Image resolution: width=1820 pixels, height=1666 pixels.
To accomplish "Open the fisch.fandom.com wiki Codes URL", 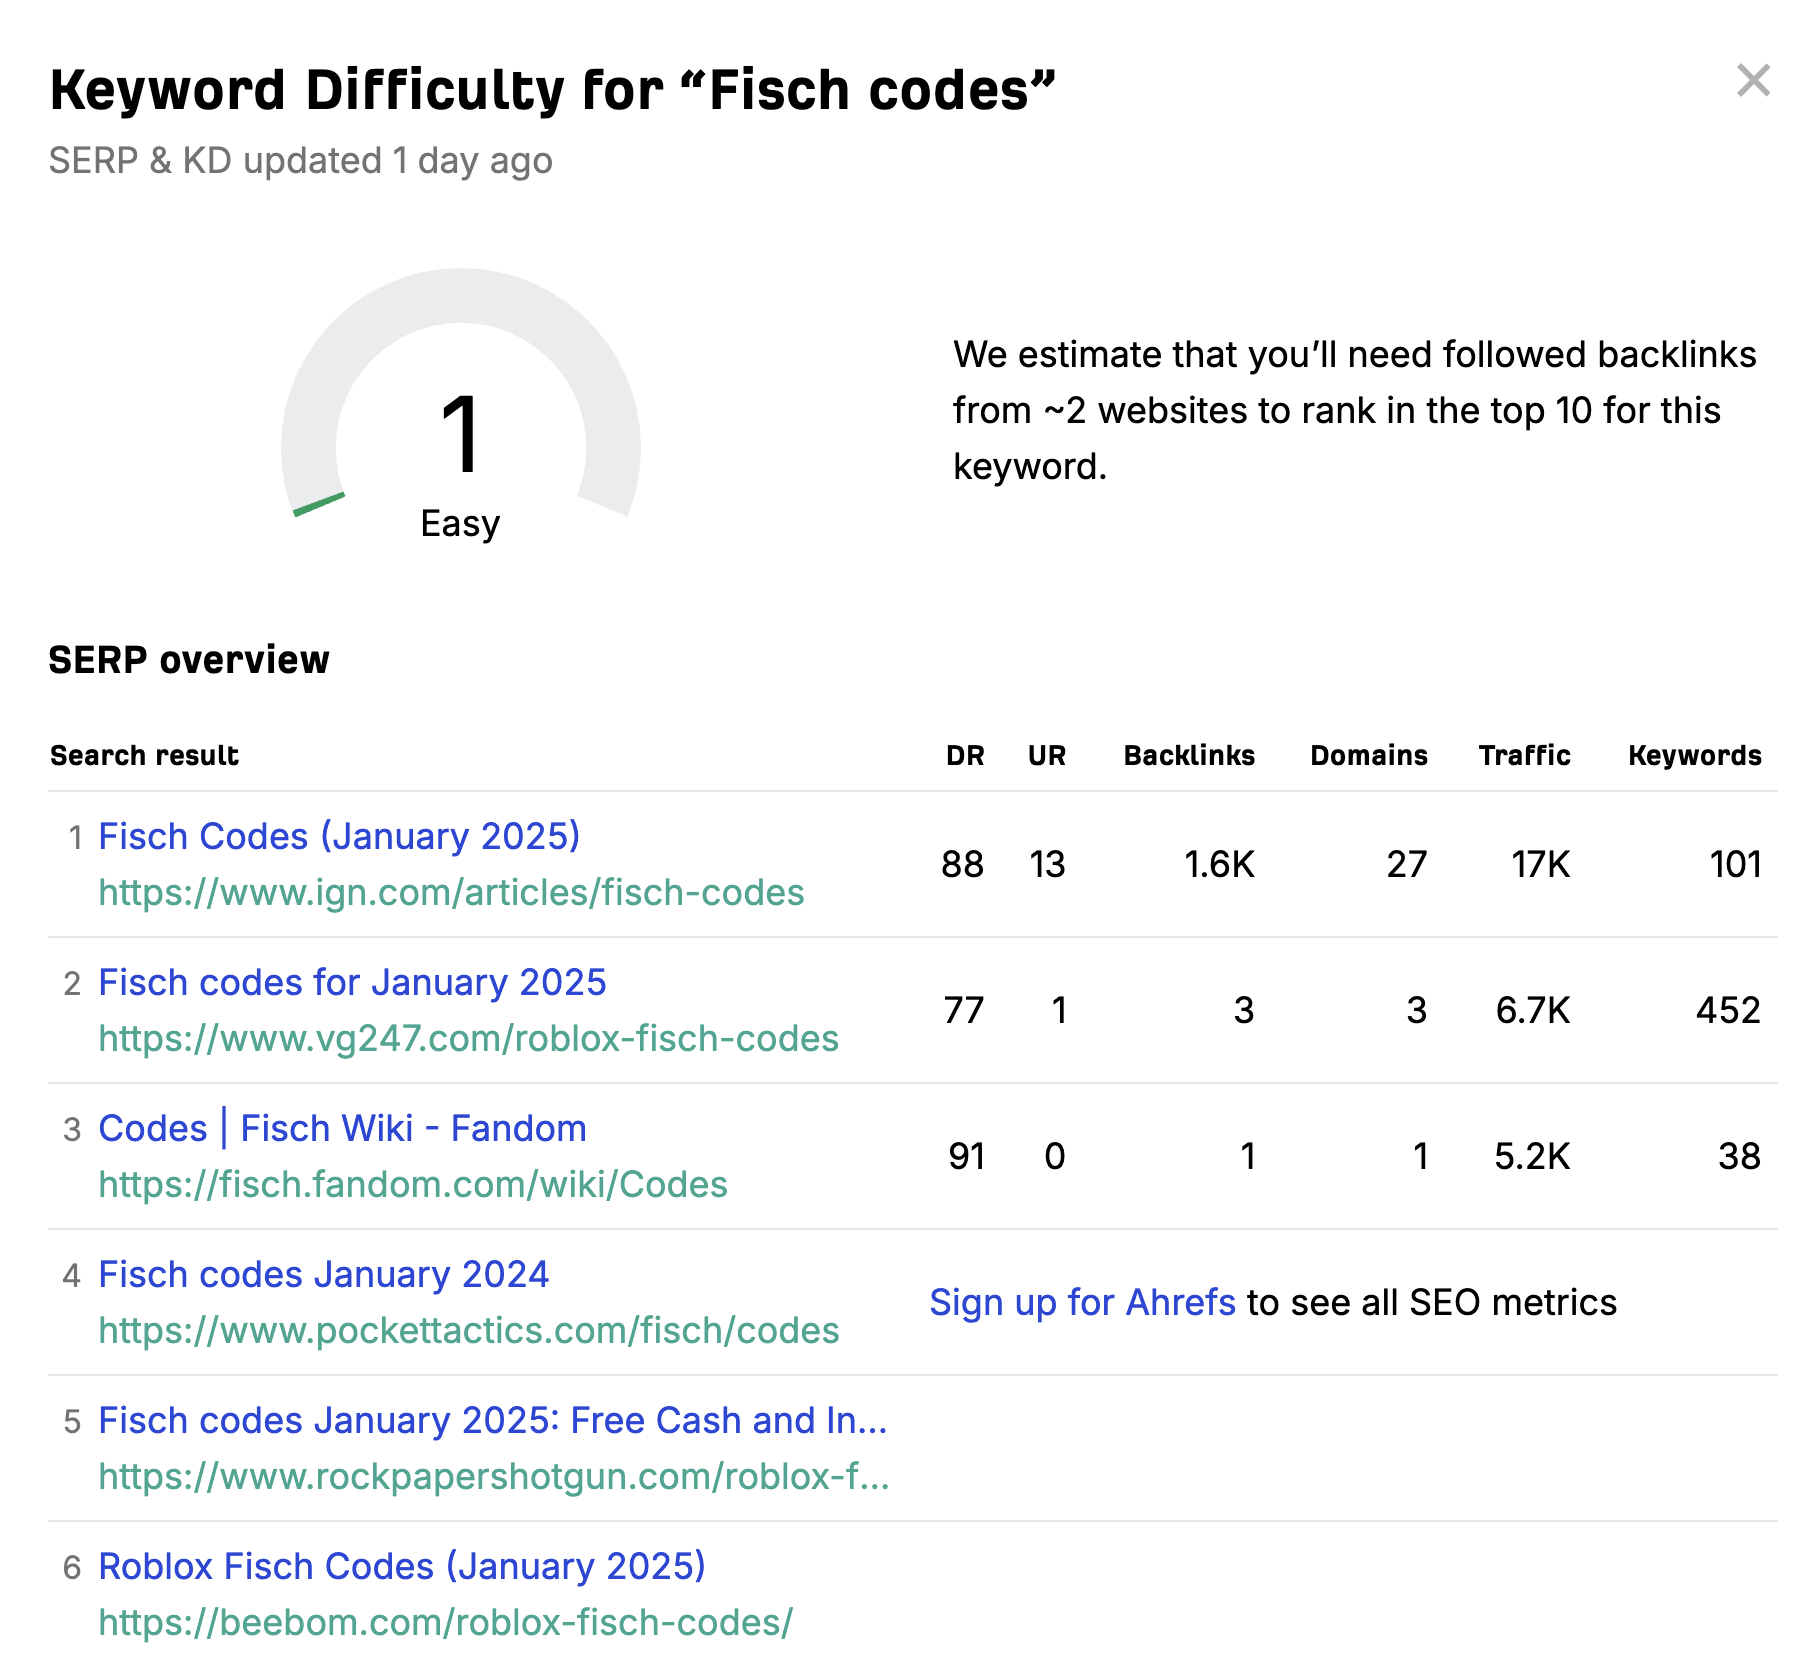I will pyautogui.click(x=413, y=1184).
